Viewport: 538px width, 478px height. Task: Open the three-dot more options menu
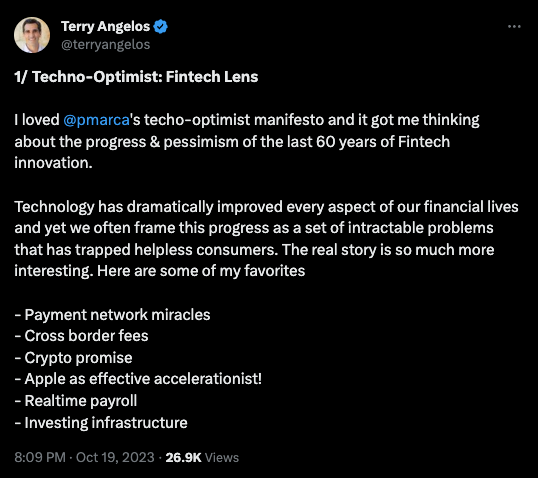pyautogui.click(x=514, y=26)
